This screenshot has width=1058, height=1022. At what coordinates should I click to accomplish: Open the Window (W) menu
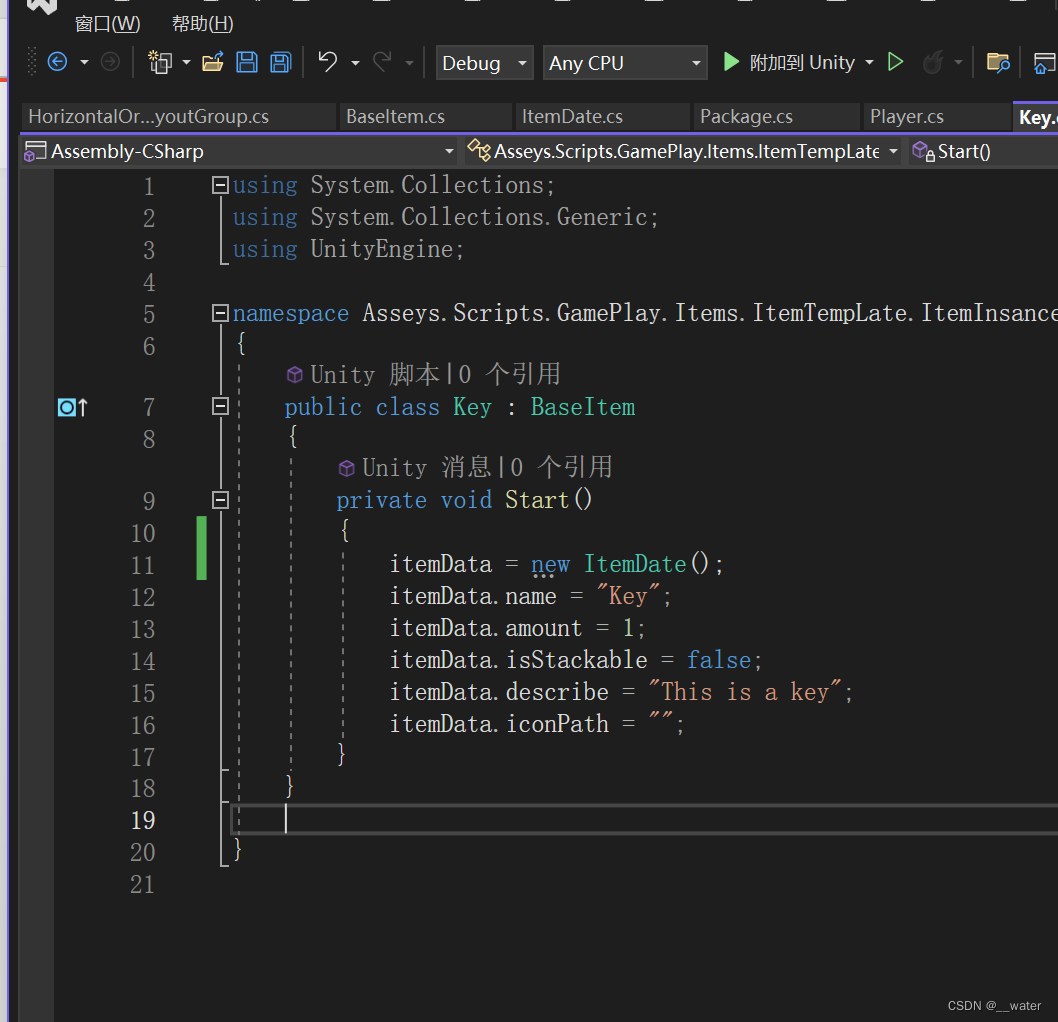coord(107,24)
